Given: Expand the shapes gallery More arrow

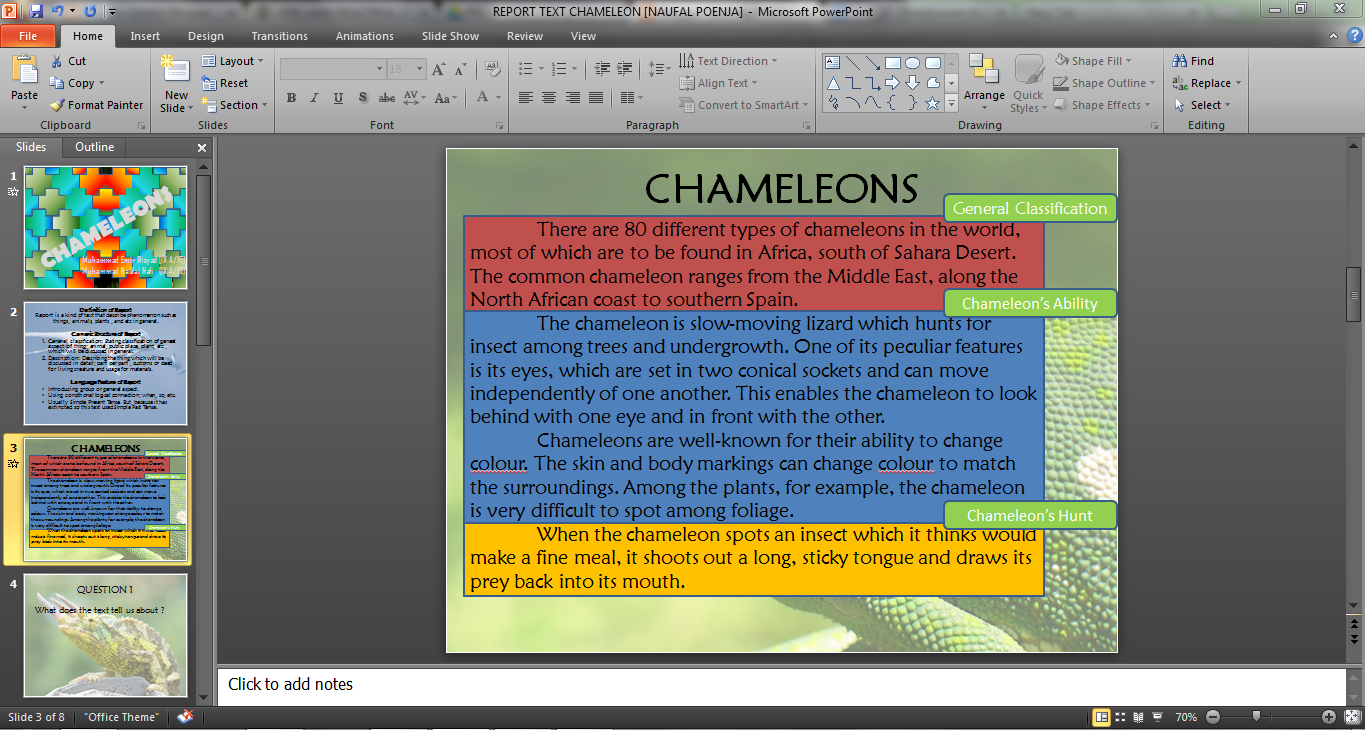Looking at the screenshot, I should tap(952, 104).
